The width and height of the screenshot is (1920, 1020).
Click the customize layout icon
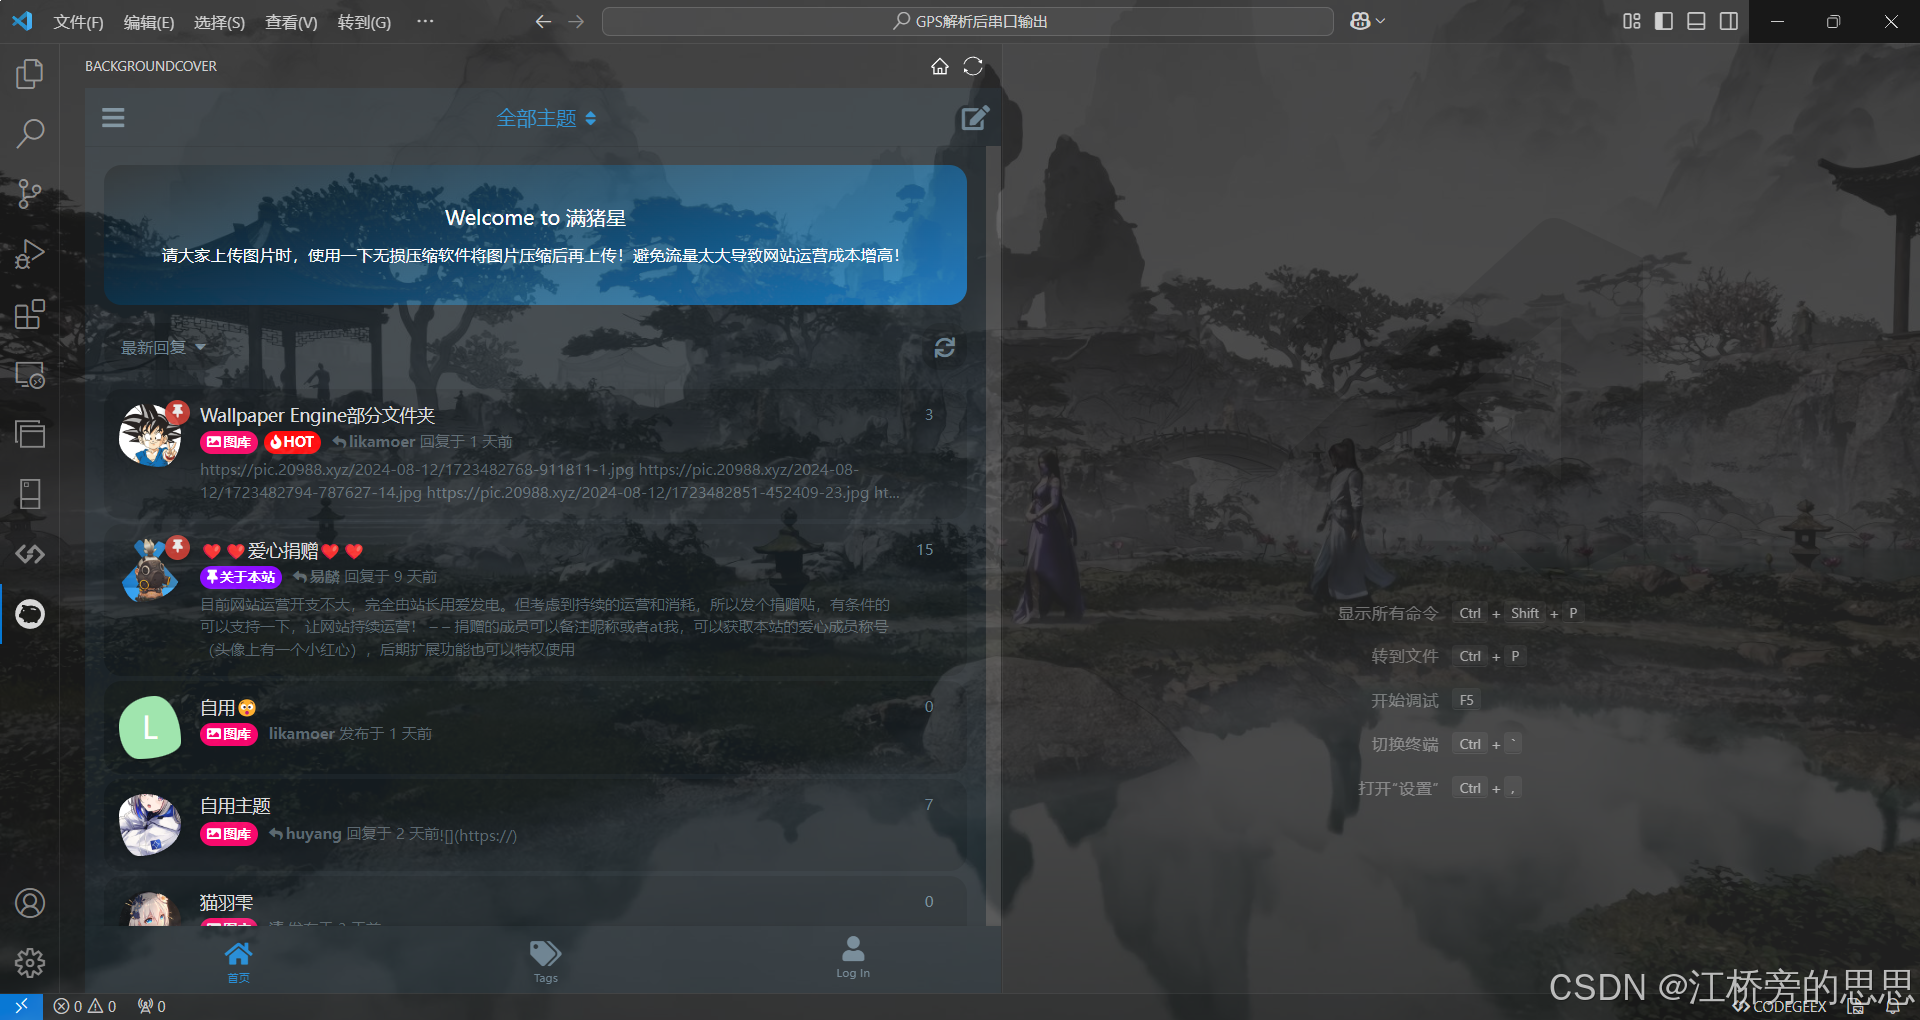tap(1632, 21)
